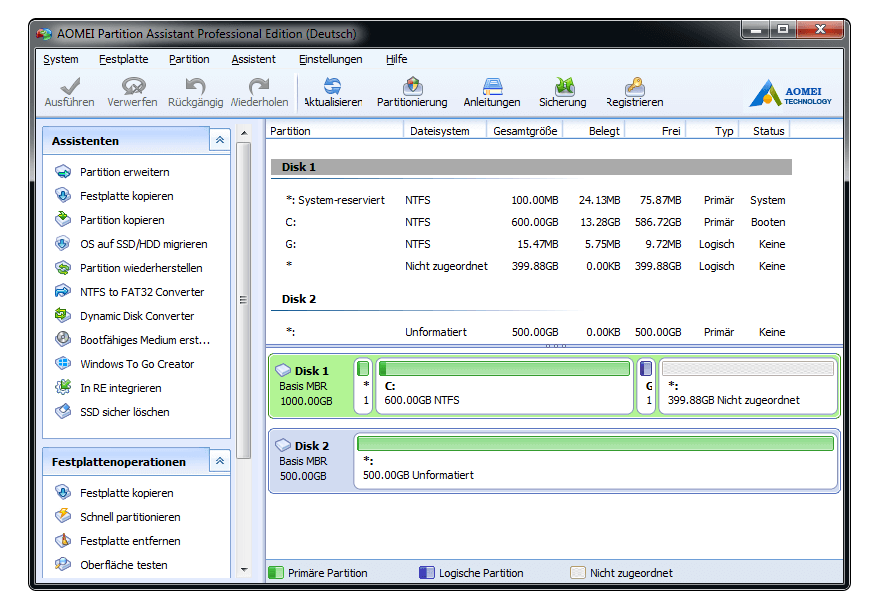Click the Primäre Partition green legend swatch

click(275, 572)
